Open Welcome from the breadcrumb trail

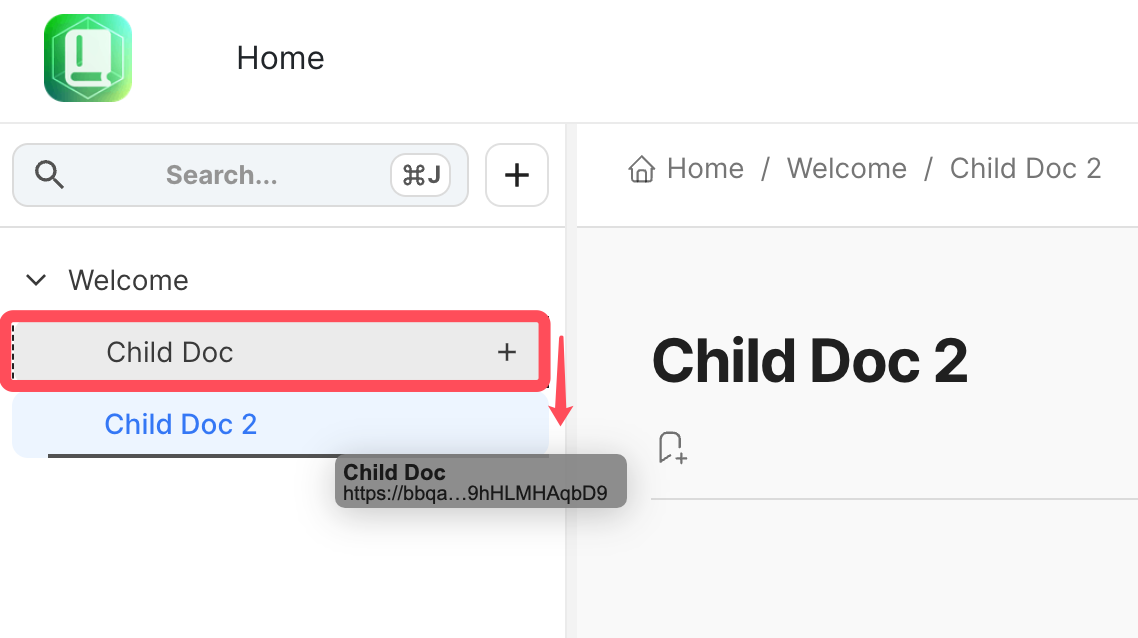[846, 169]
